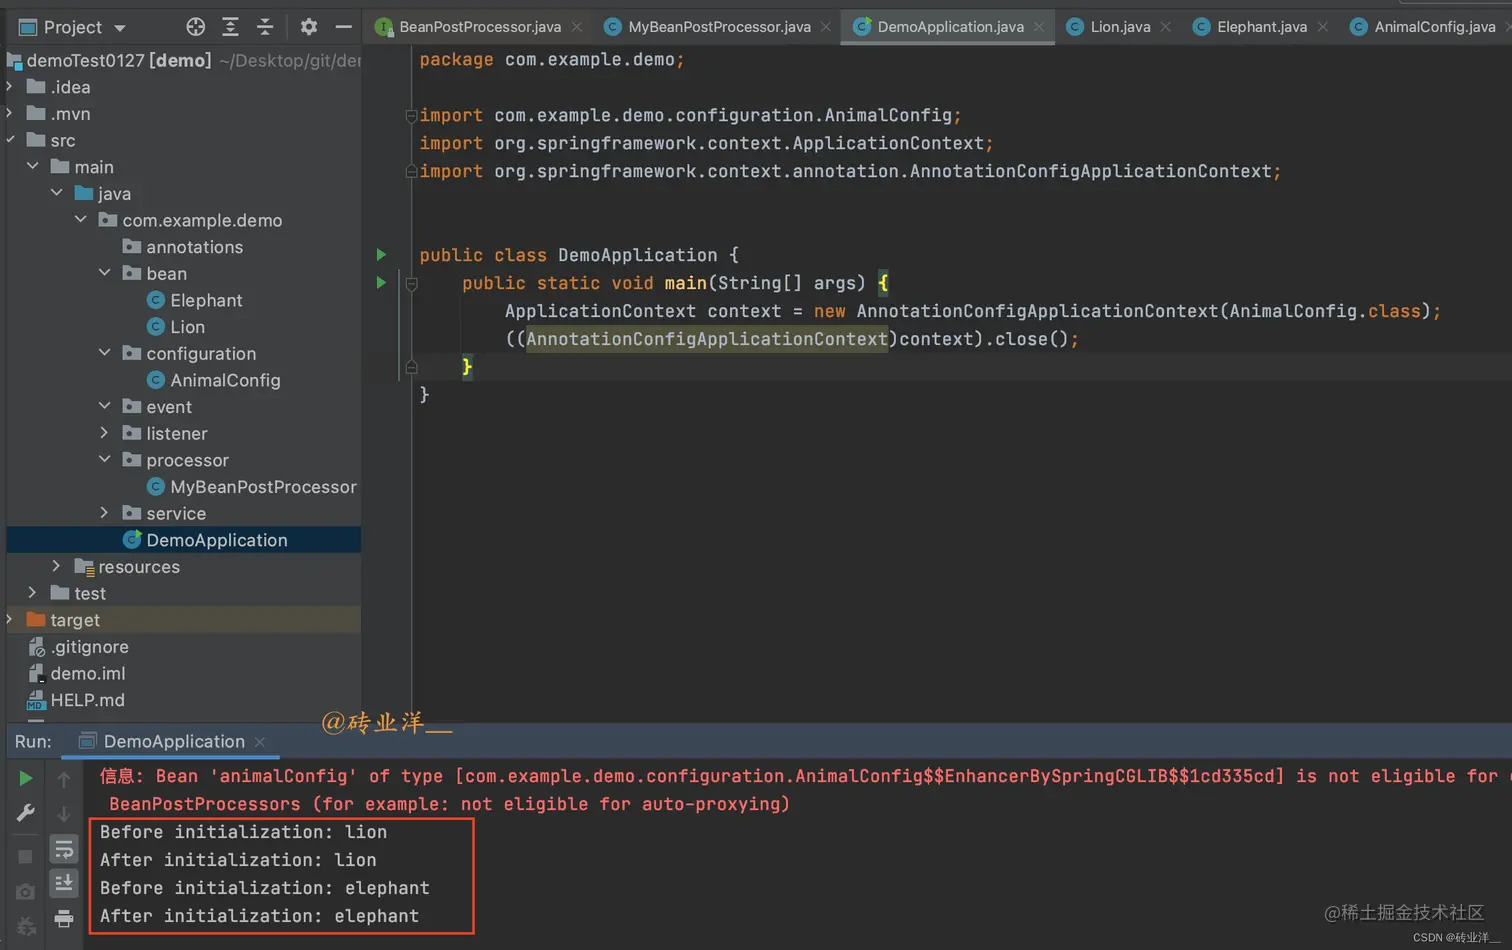Viewport: 1512px width, 950px height.
Task: Collapse the processor package
Action: 105,459
